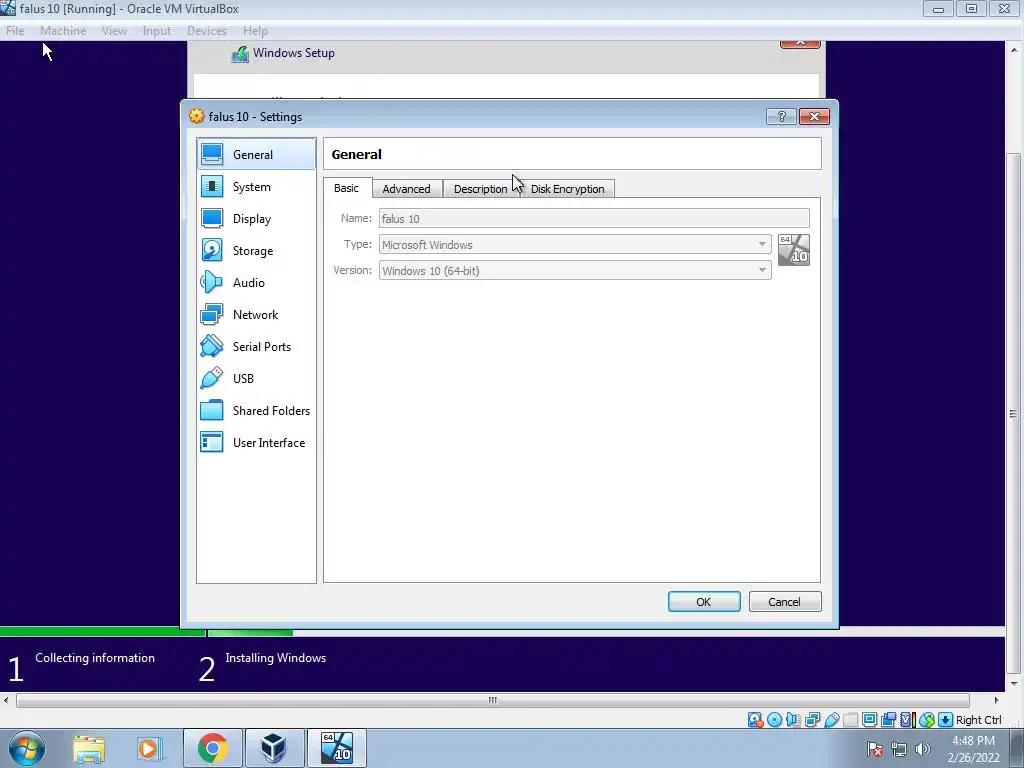Click the shared folders status bar icon
Viewport: 1024px width, 768px height.
(850, 720)
